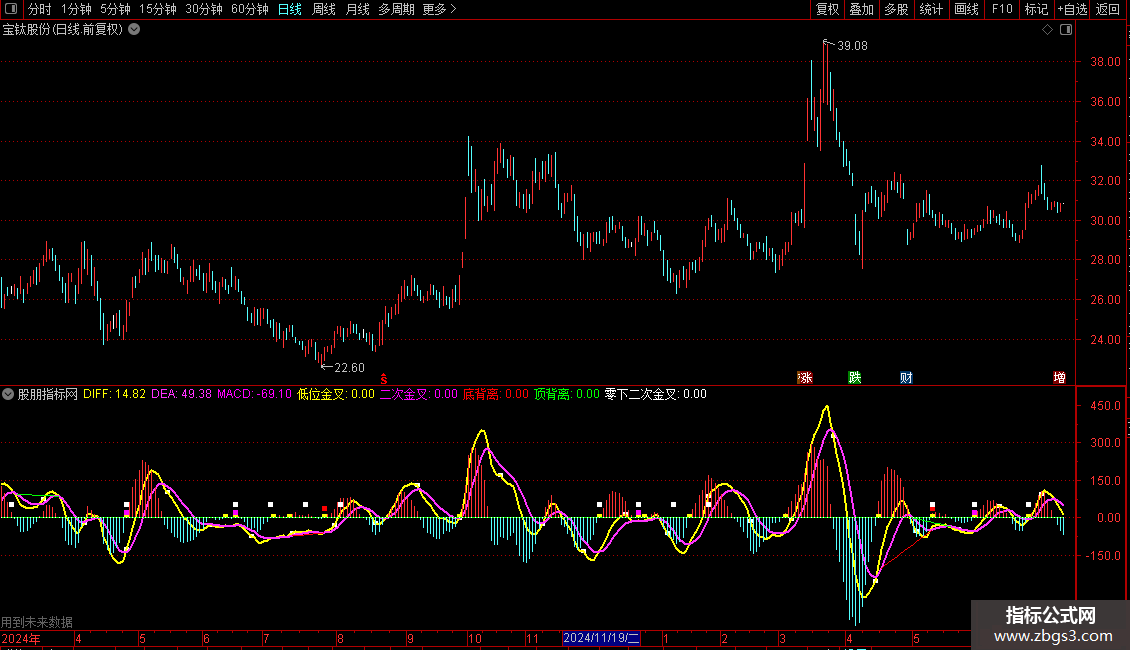Switch to 分时 intraday view

(x=40, y=9)
